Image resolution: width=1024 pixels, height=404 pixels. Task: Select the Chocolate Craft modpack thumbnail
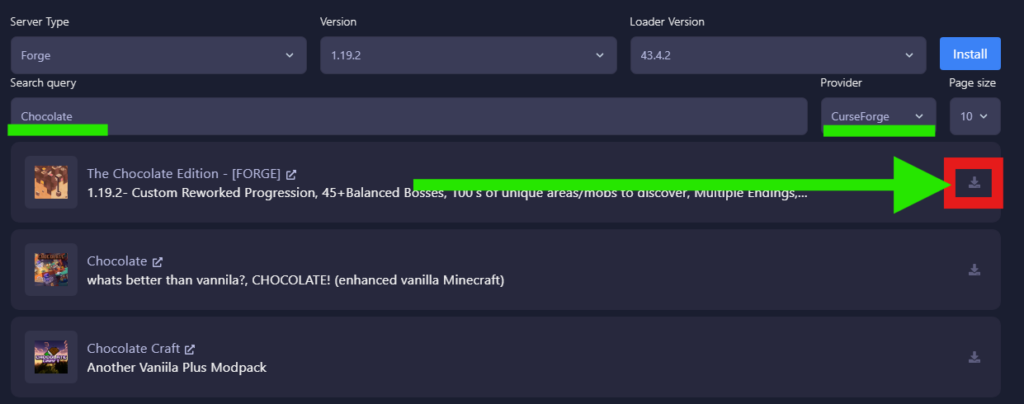pos(51,357)
